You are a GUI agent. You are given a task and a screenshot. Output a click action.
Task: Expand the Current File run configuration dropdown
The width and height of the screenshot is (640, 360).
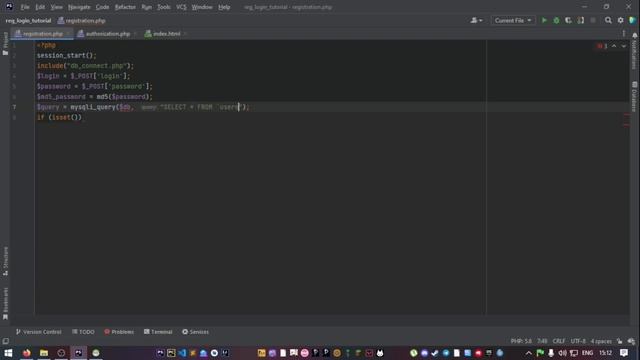[x=513, y=20]
